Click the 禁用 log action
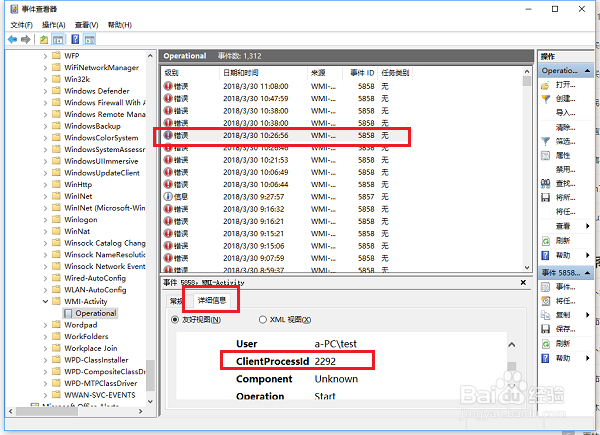Screen dimensions: 600x435 566,169
